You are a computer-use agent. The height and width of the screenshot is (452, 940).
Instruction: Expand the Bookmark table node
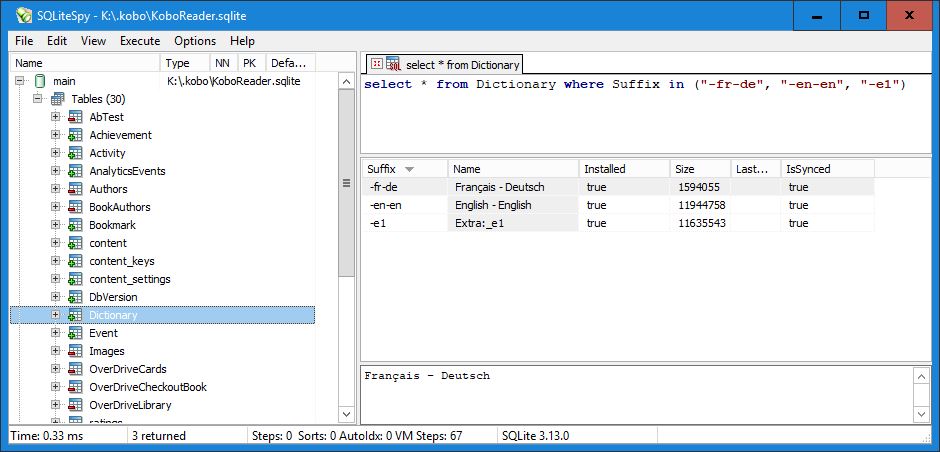coord(56,224)
